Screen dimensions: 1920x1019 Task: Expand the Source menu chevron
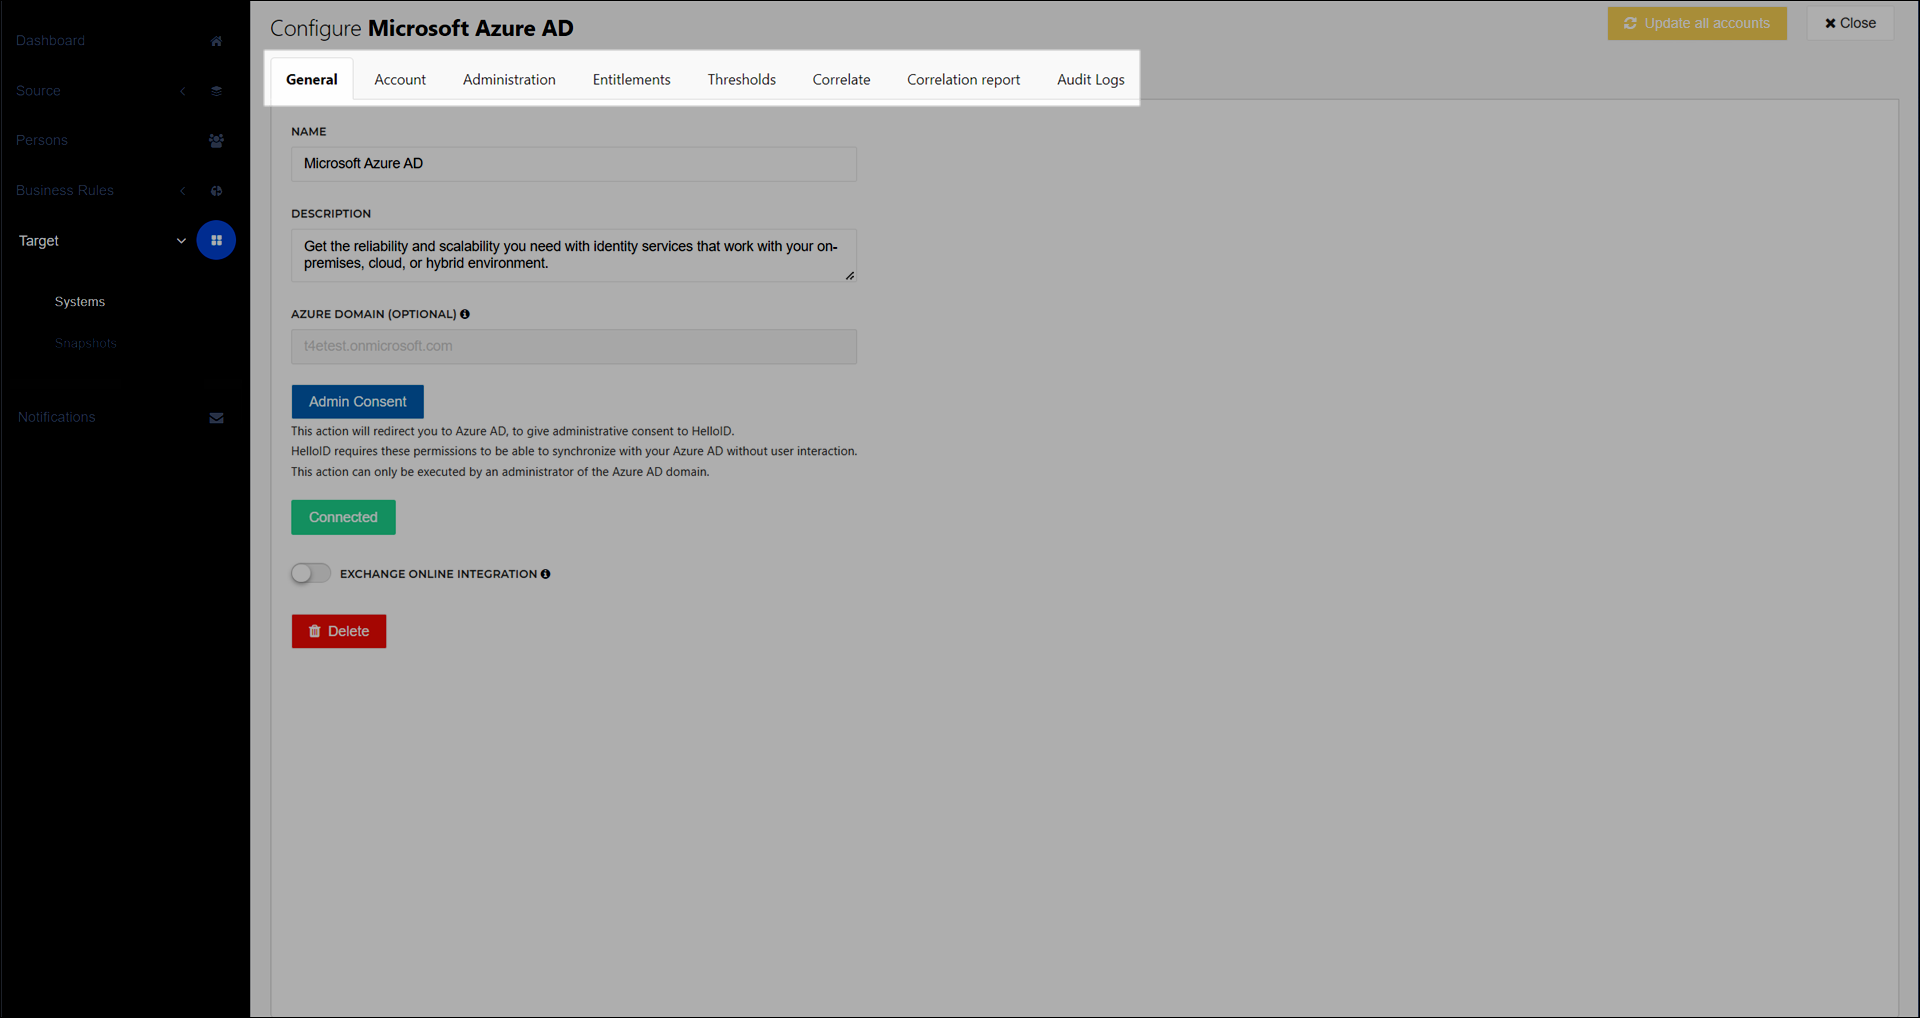[x=183, y=91]
